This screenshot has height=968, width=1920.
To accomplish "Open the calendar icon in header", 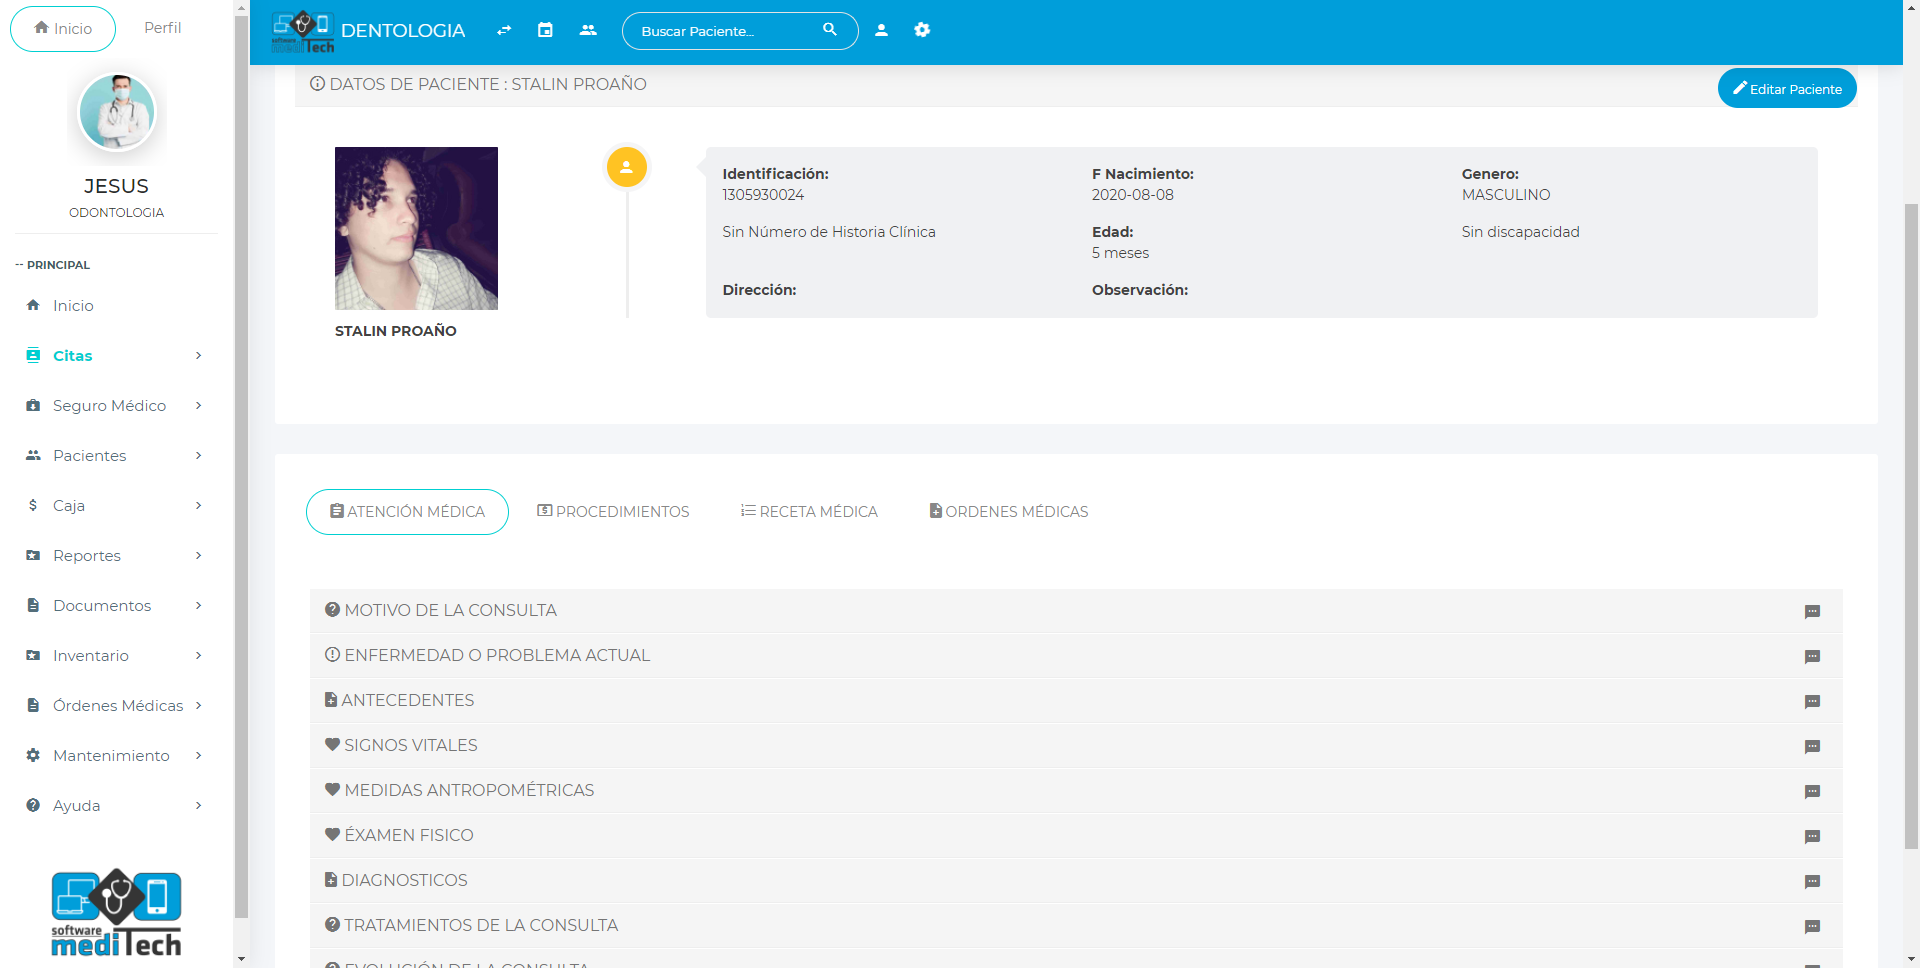I will (545, 30).
